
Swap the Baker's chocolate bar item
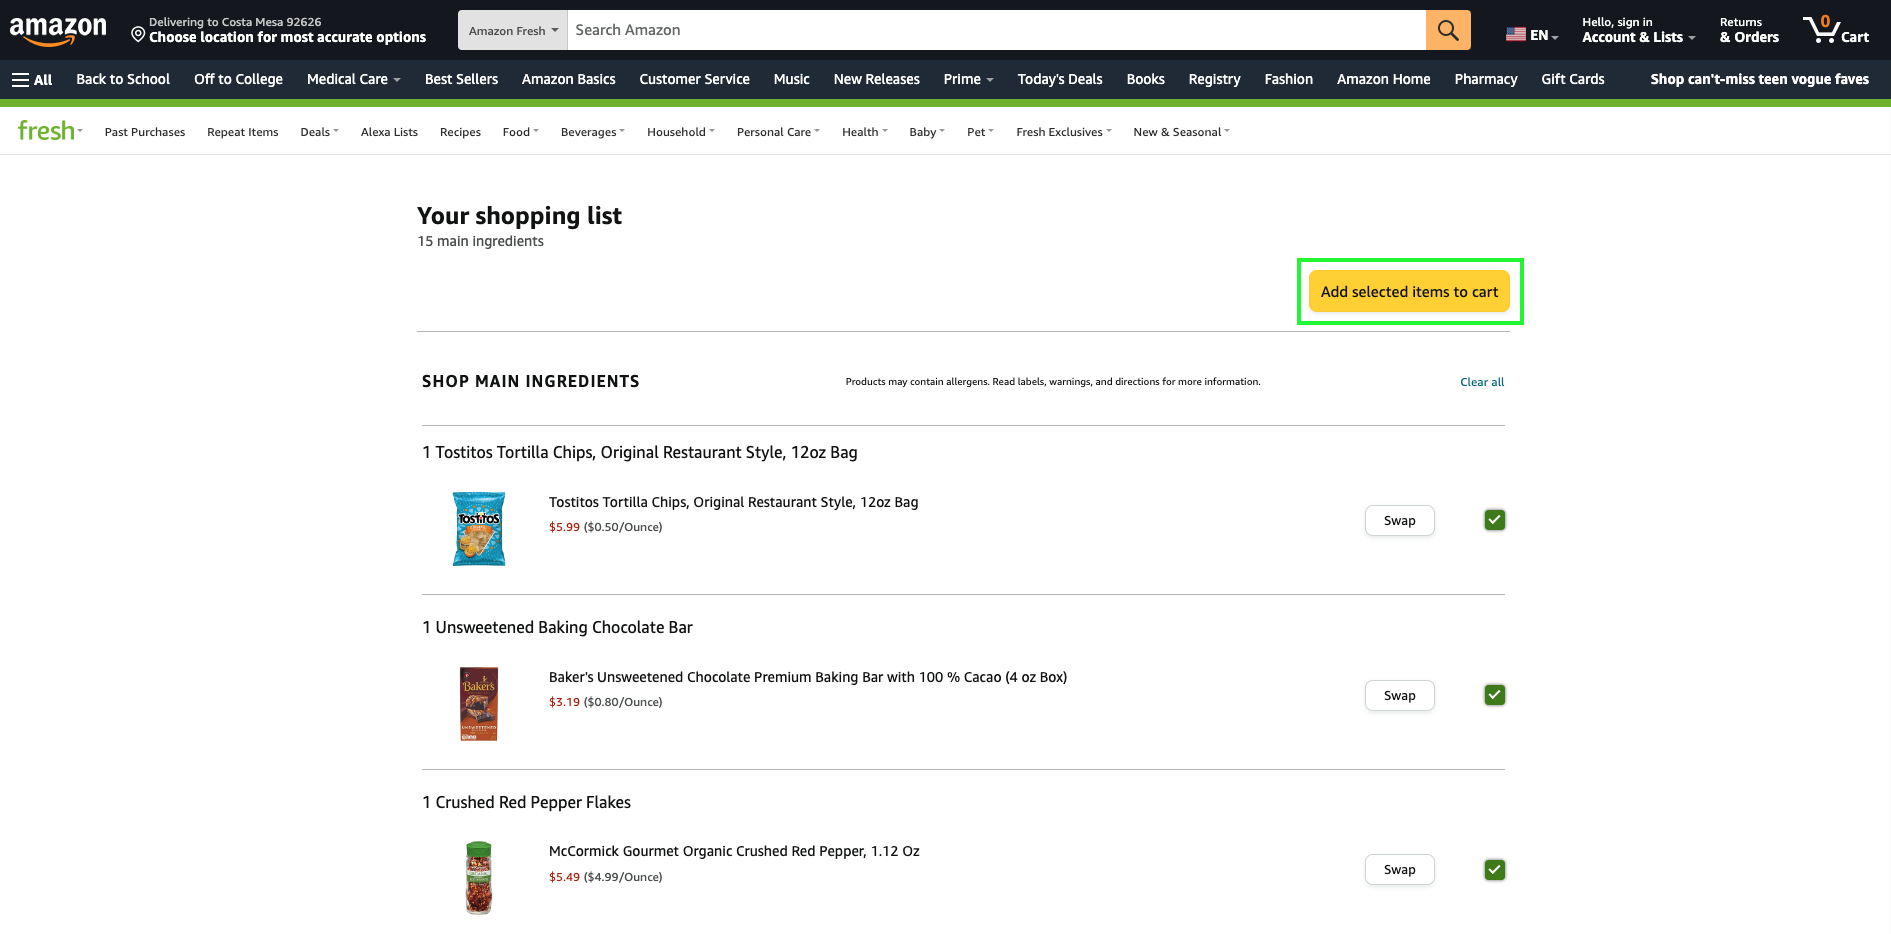[1399, 696]
